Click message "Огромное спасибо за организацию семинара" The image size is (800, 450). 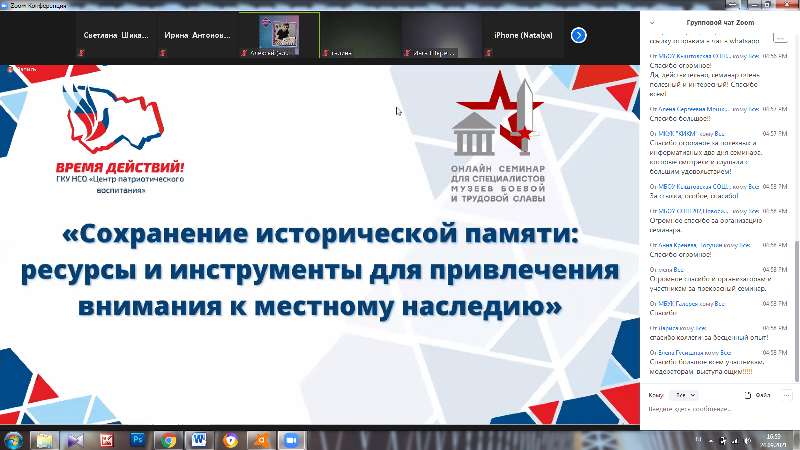pyautogui.click(x=706, y=225)
